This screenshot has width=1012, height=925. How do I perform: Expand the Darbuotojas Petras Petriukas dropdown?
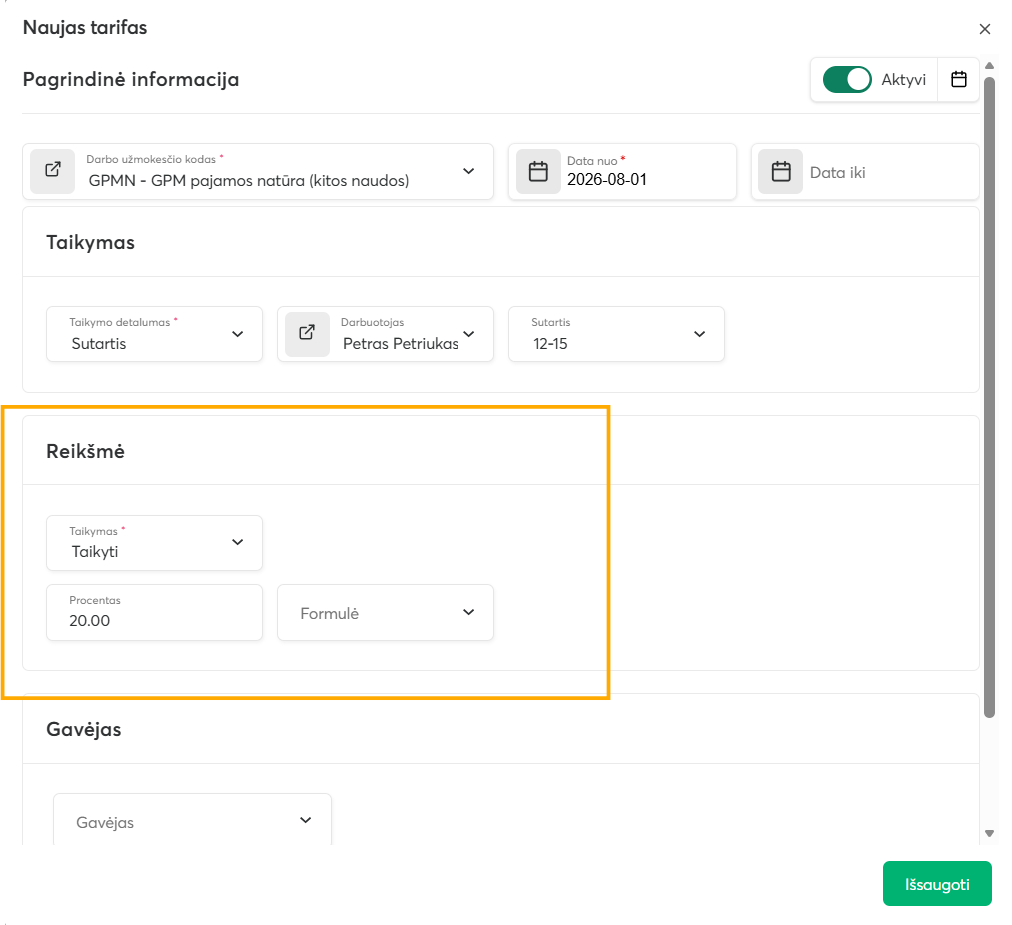tap(469, 334)
